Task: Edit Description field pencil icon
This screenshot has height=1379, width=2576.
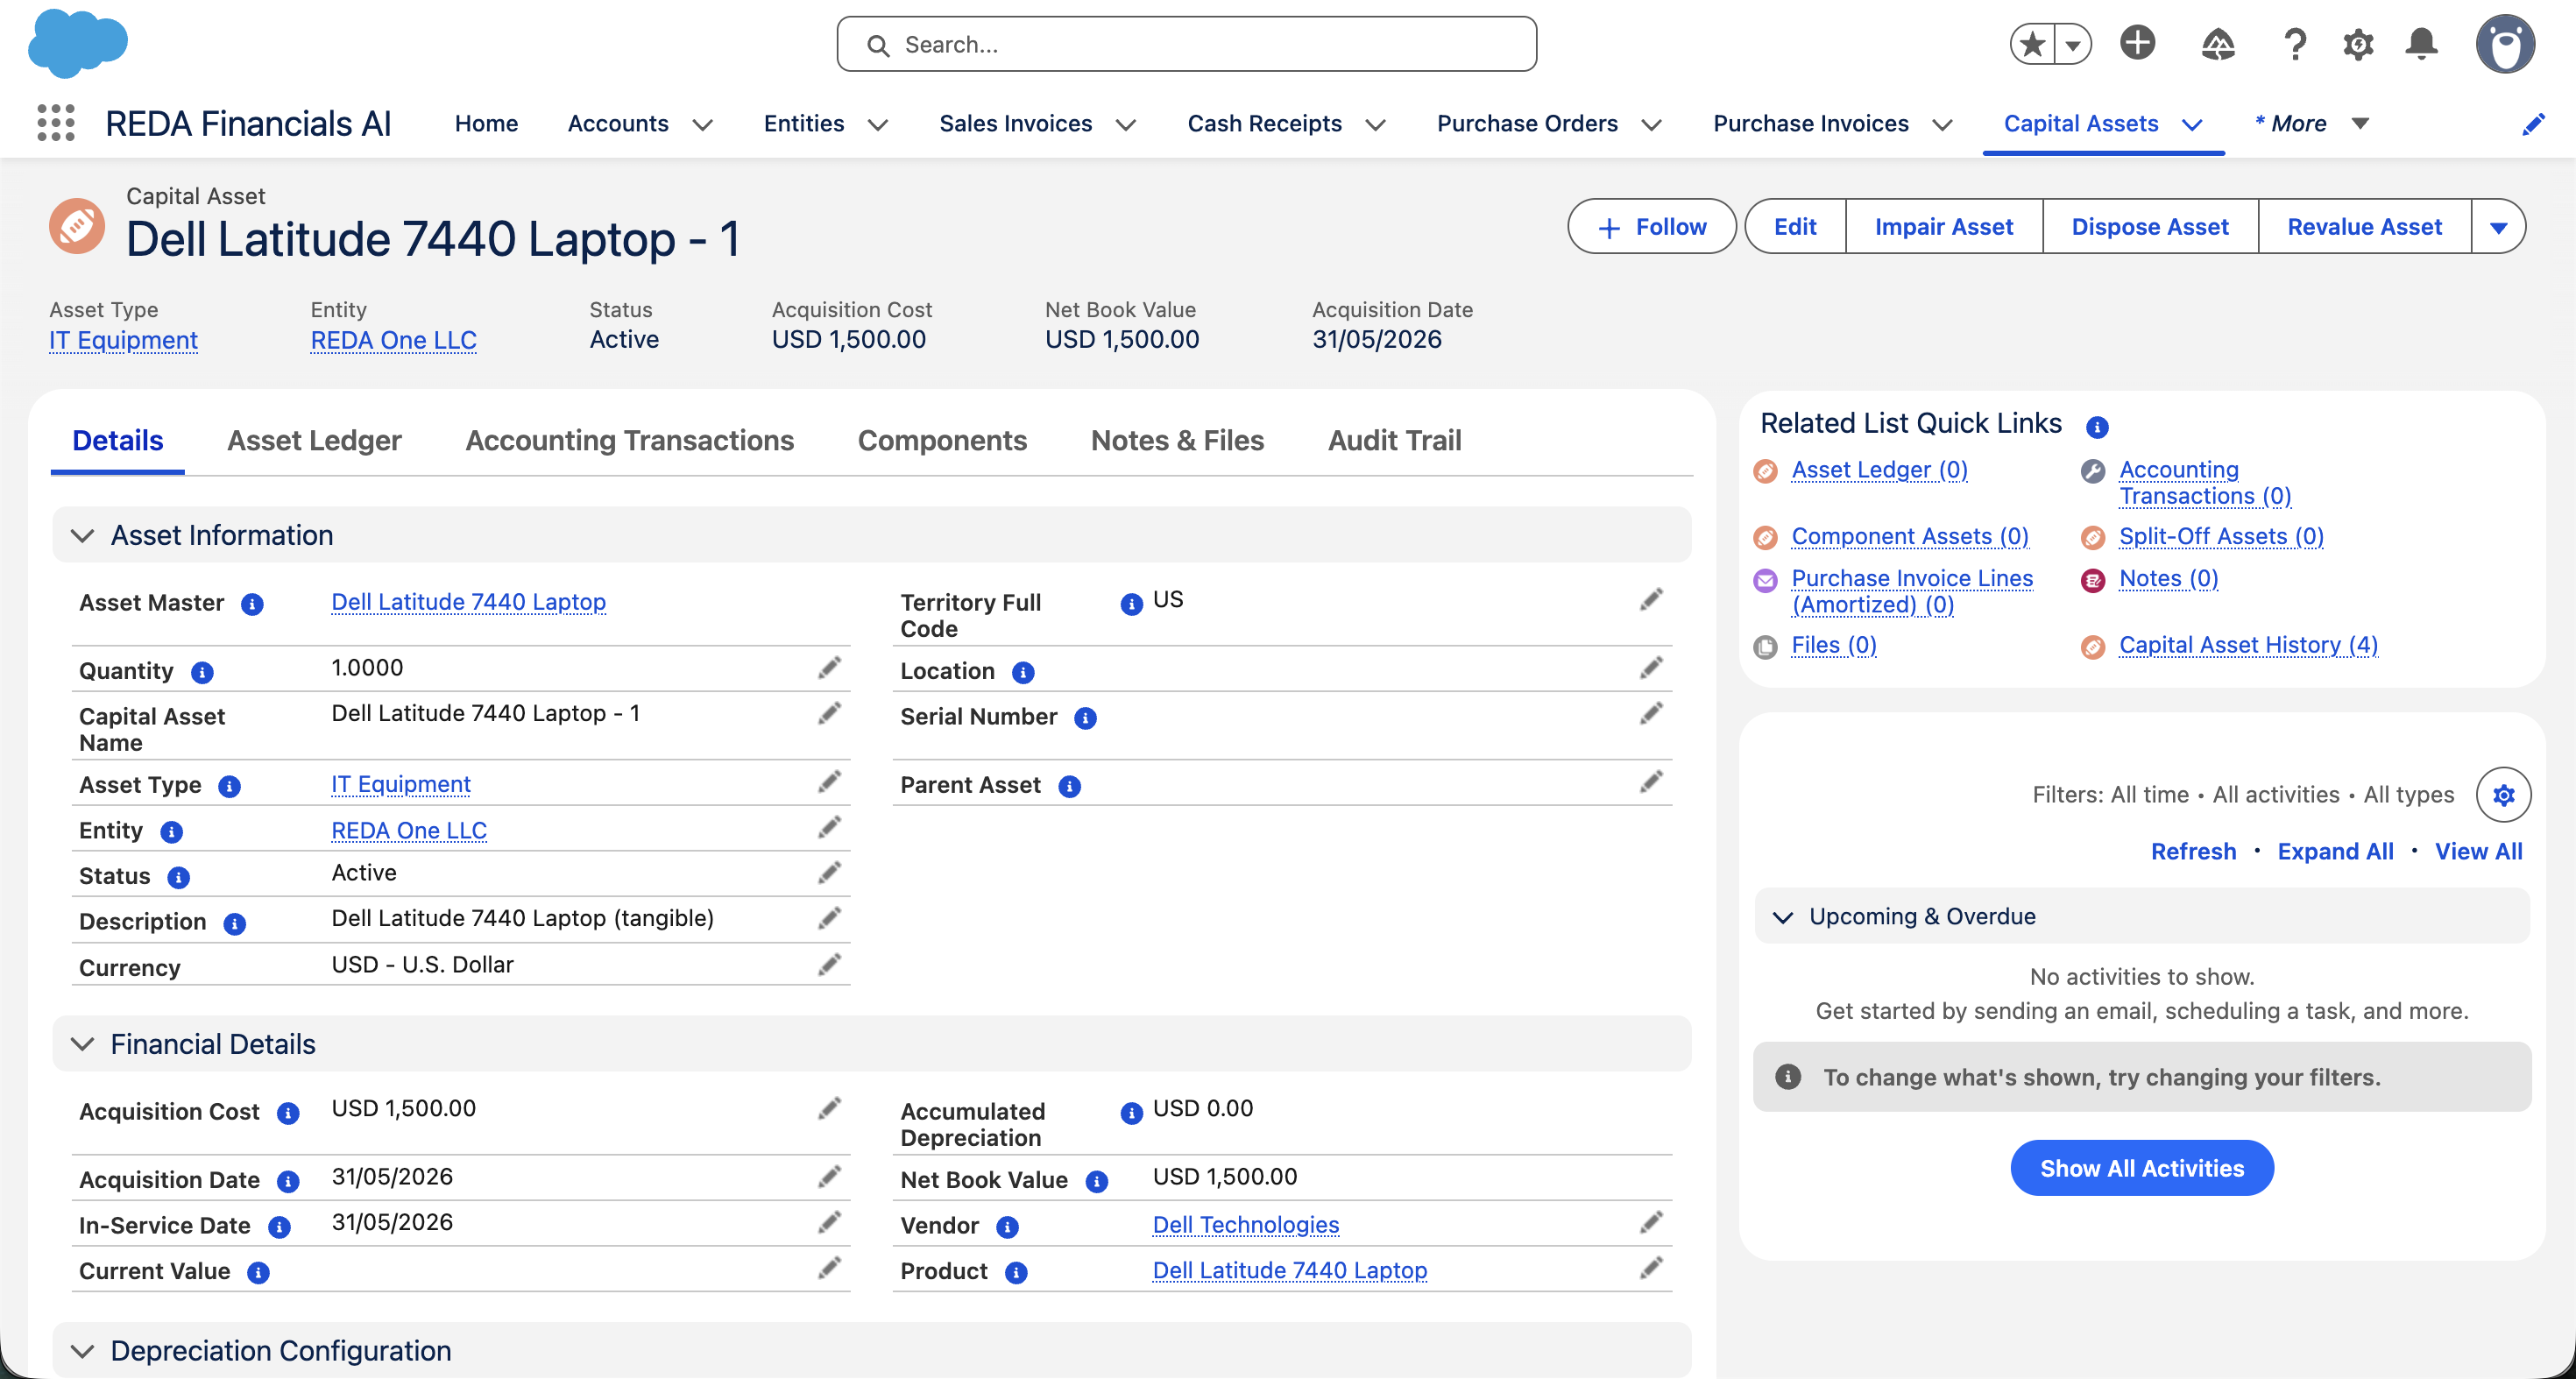Action: (x=829, y=919)
